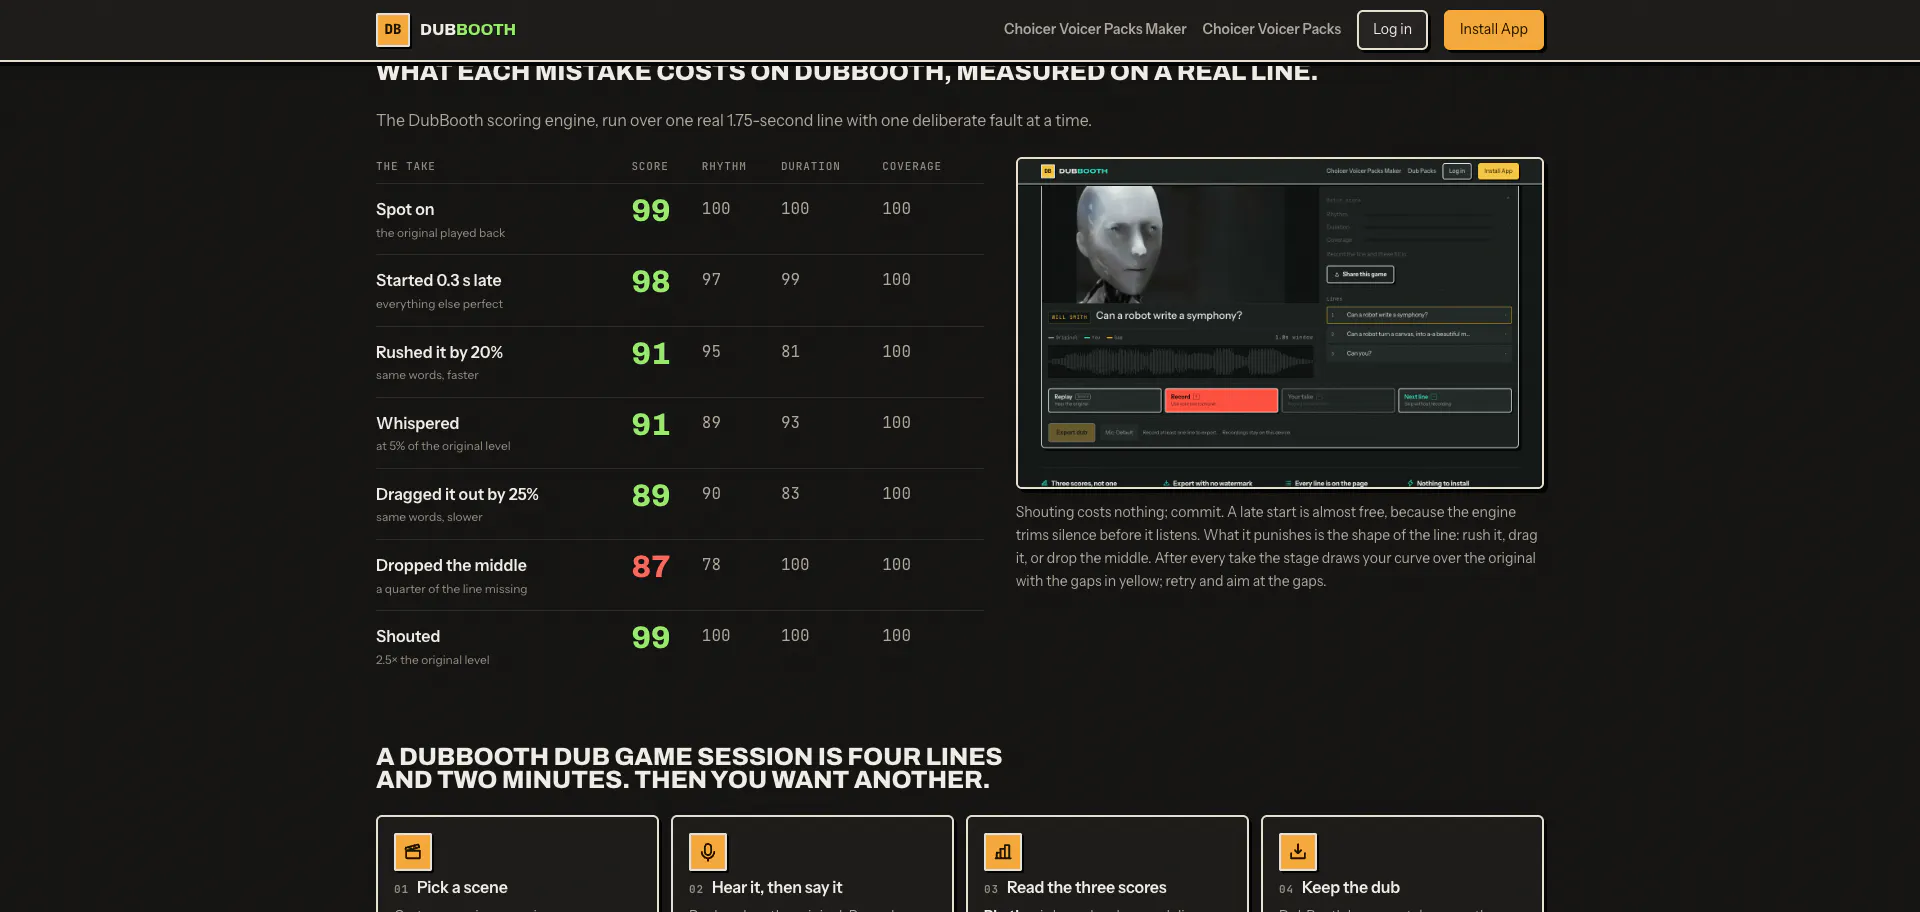Click the scoring engine intro sentence
1920x912 pixels.
click(734, 121)
